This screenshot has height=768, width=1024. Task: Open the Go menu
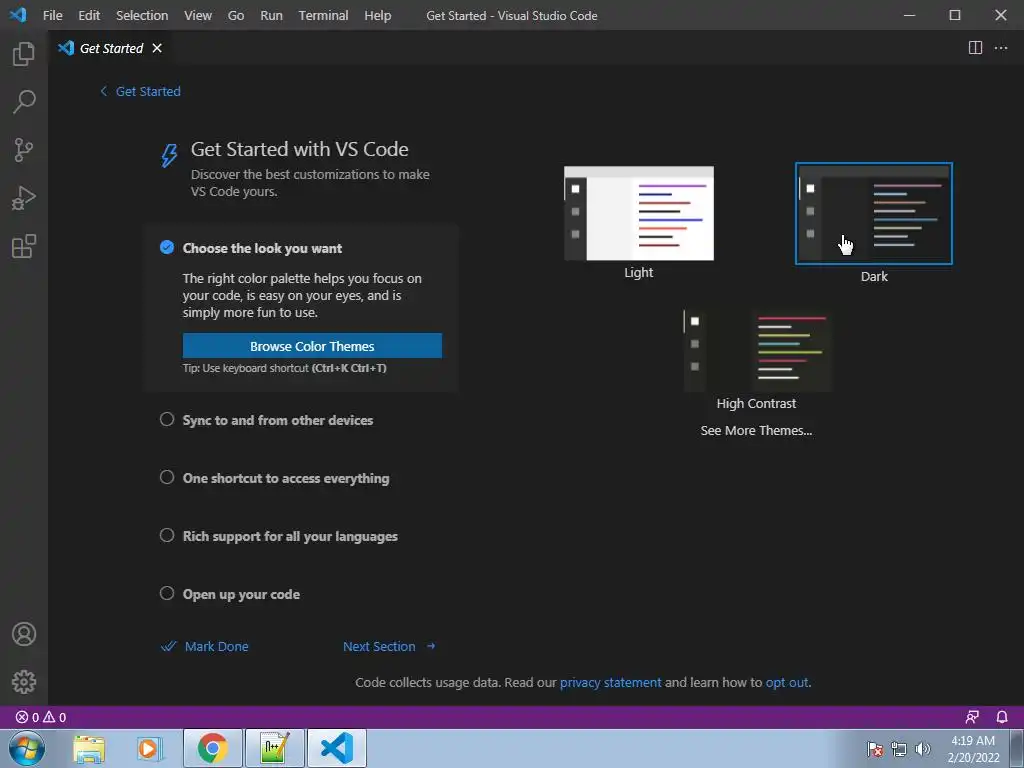(236, 15)
